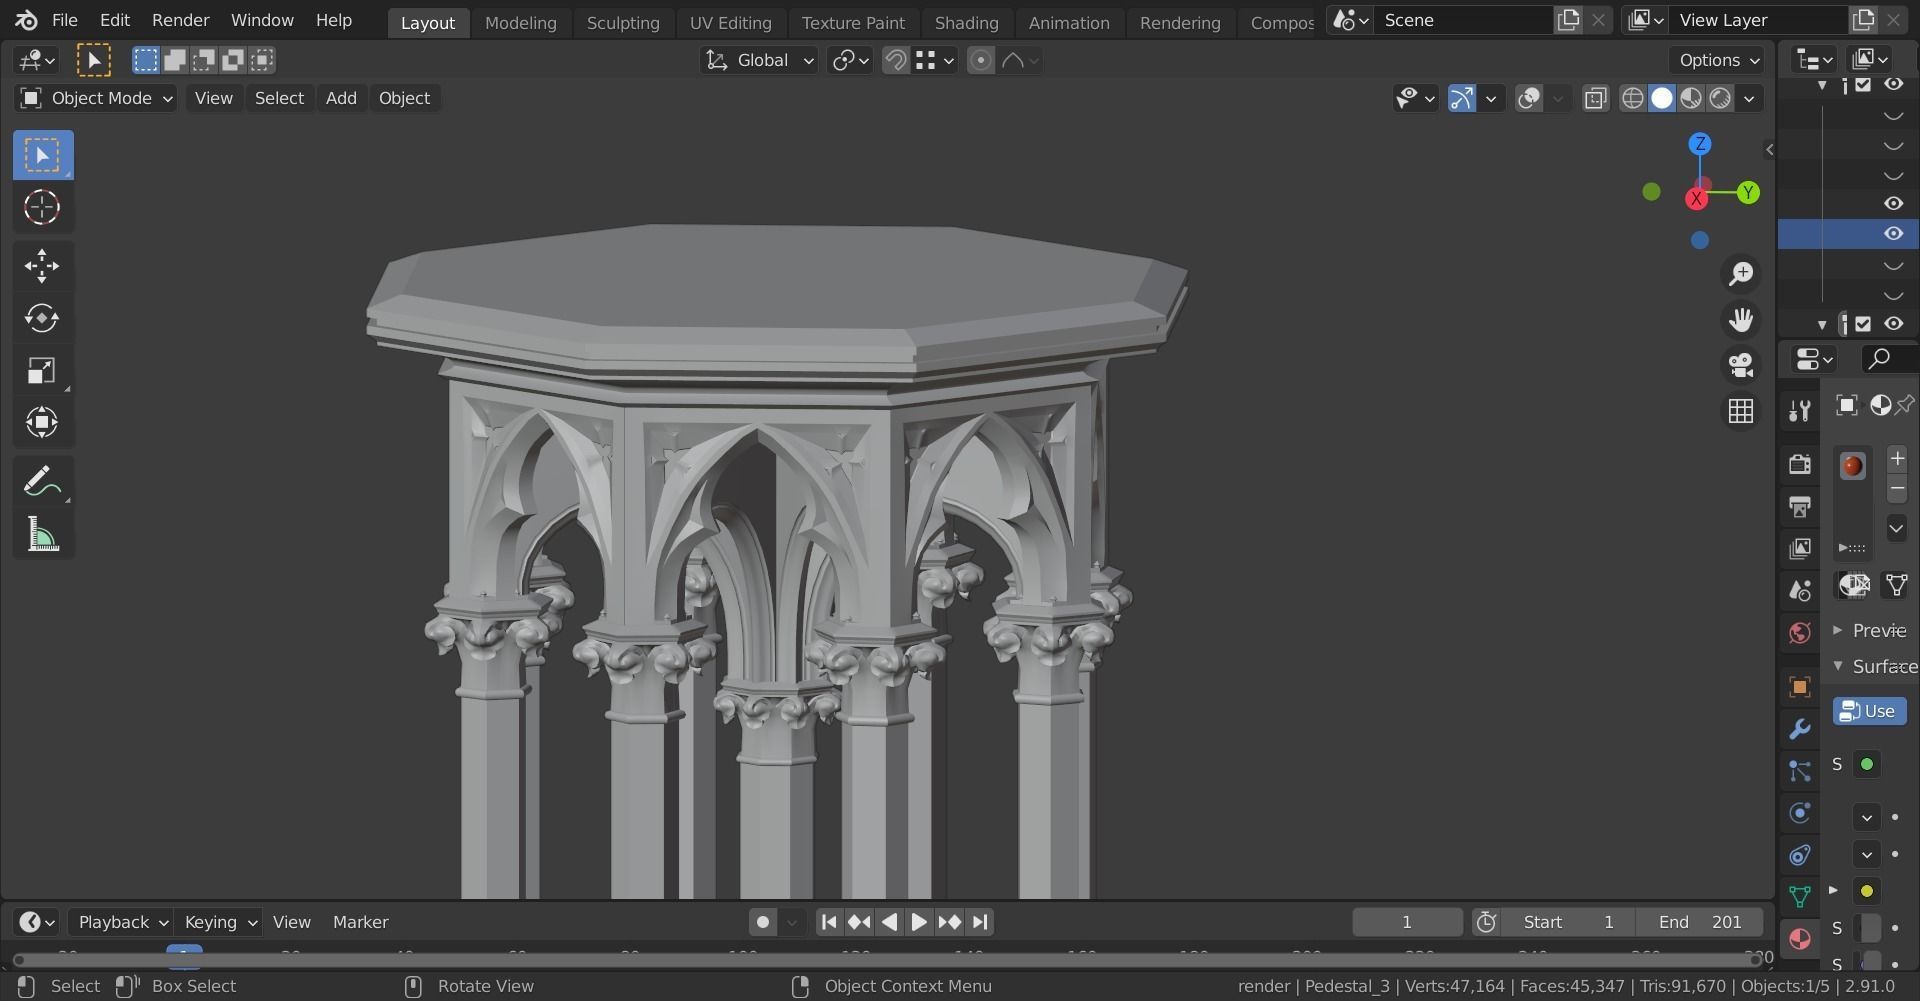Open the Object Constraints properties tab
This screenshot has height=1001, width=1920.
click(1800, 855)
